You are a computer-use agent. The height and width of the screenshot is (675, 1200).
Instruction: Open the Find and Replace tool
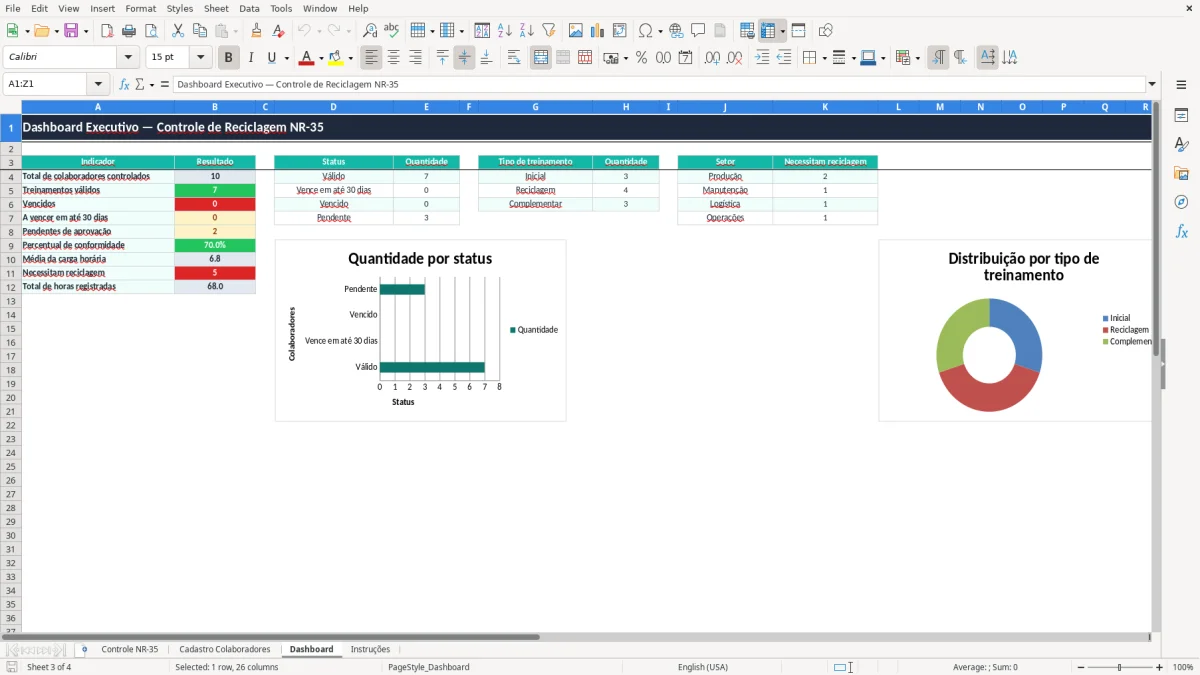(370, 31)
